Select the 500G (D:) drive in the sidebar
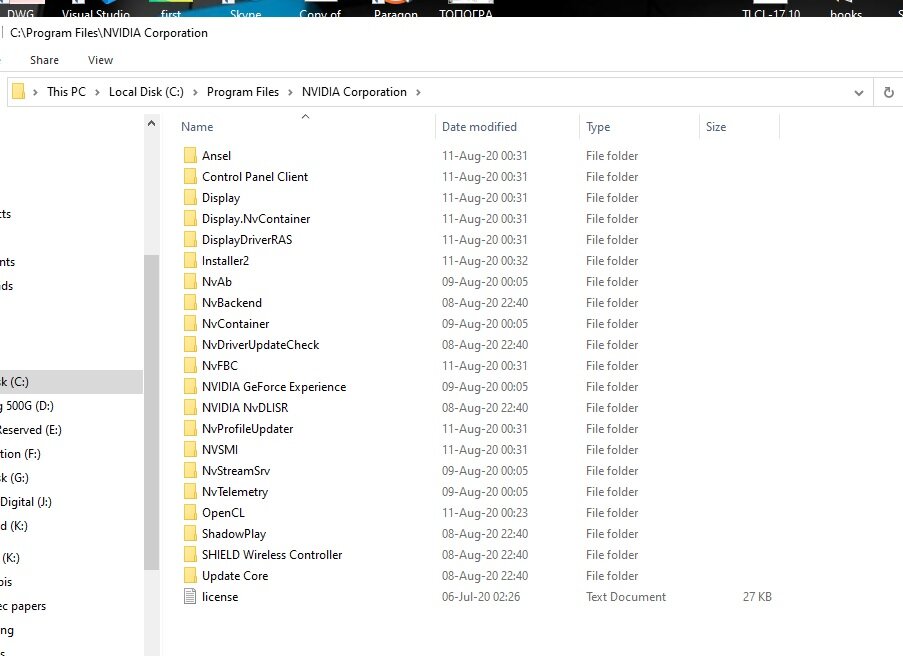The width and height of the screenshot is (903, 656). (x=27, y=406)
